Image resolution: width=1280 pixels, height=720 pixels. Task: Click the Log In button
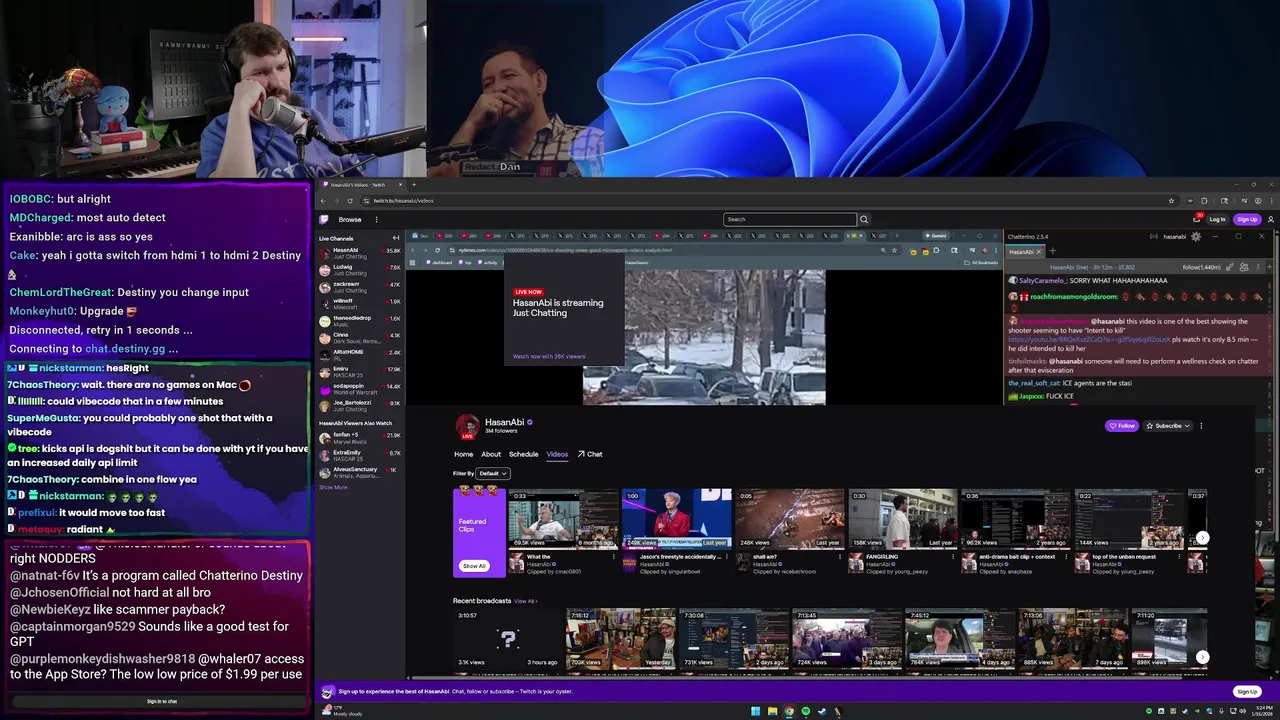tap(1217, 219)
